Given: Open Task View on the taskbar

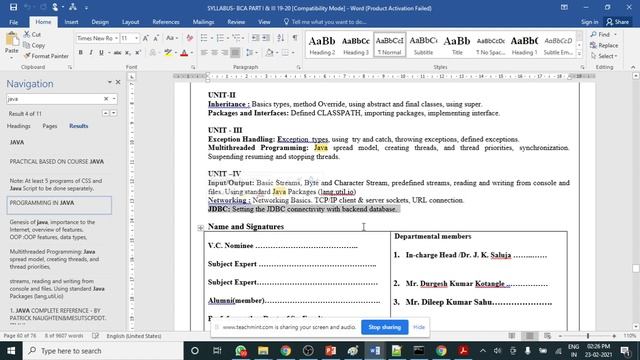Looking at the screenshot, I should coord(217,351).
